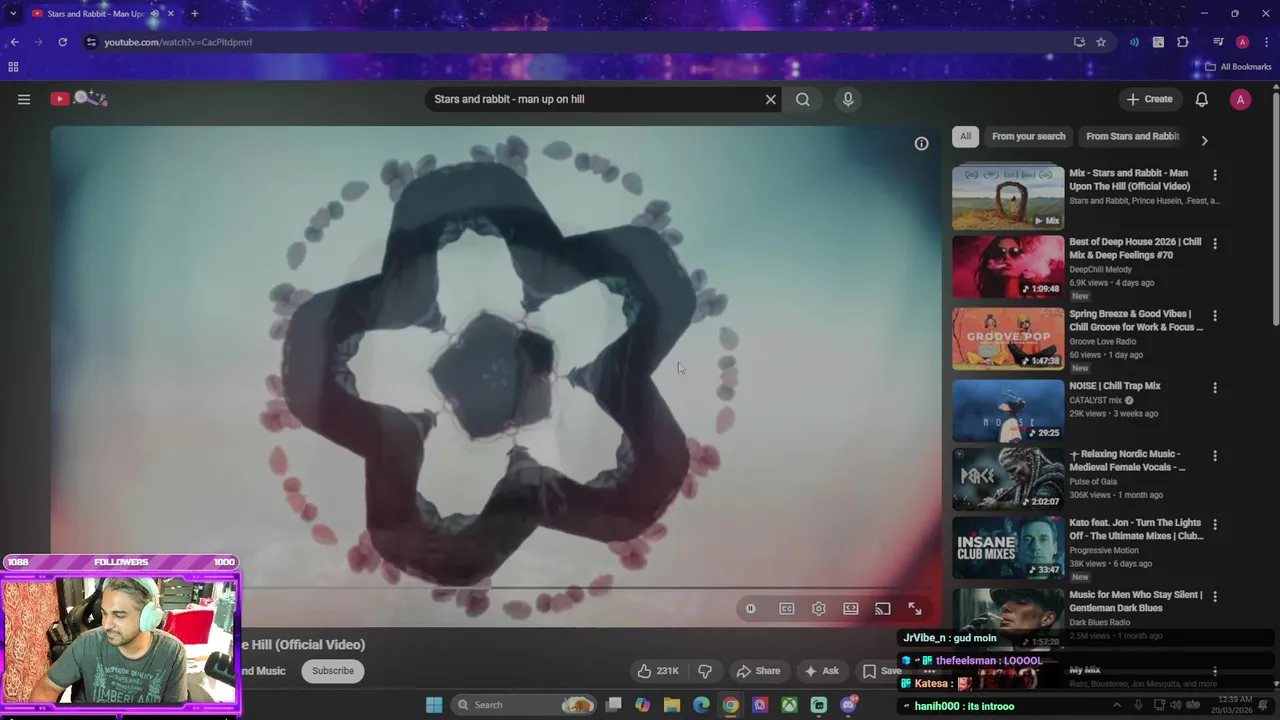1280x720 pixels.
Task: Subscribe to the channel
Action: click(333, 671)
